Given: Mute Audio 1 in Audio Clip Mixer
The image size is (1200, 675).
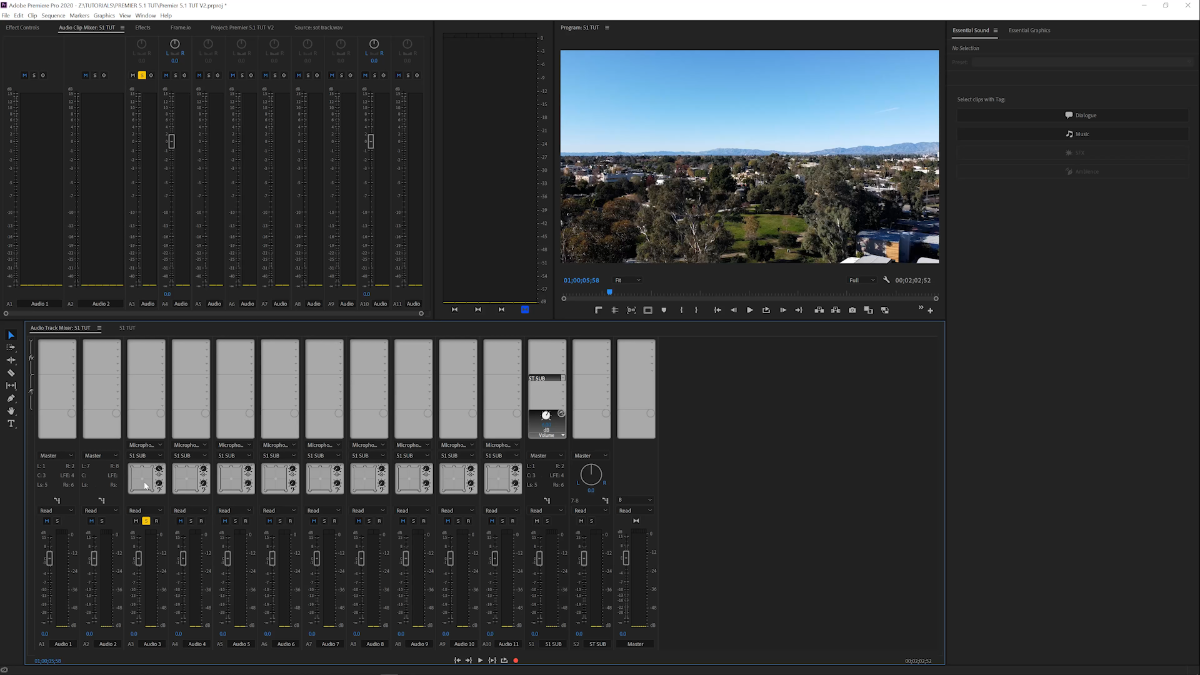Looking at the screenshot, I should (27, 75).
